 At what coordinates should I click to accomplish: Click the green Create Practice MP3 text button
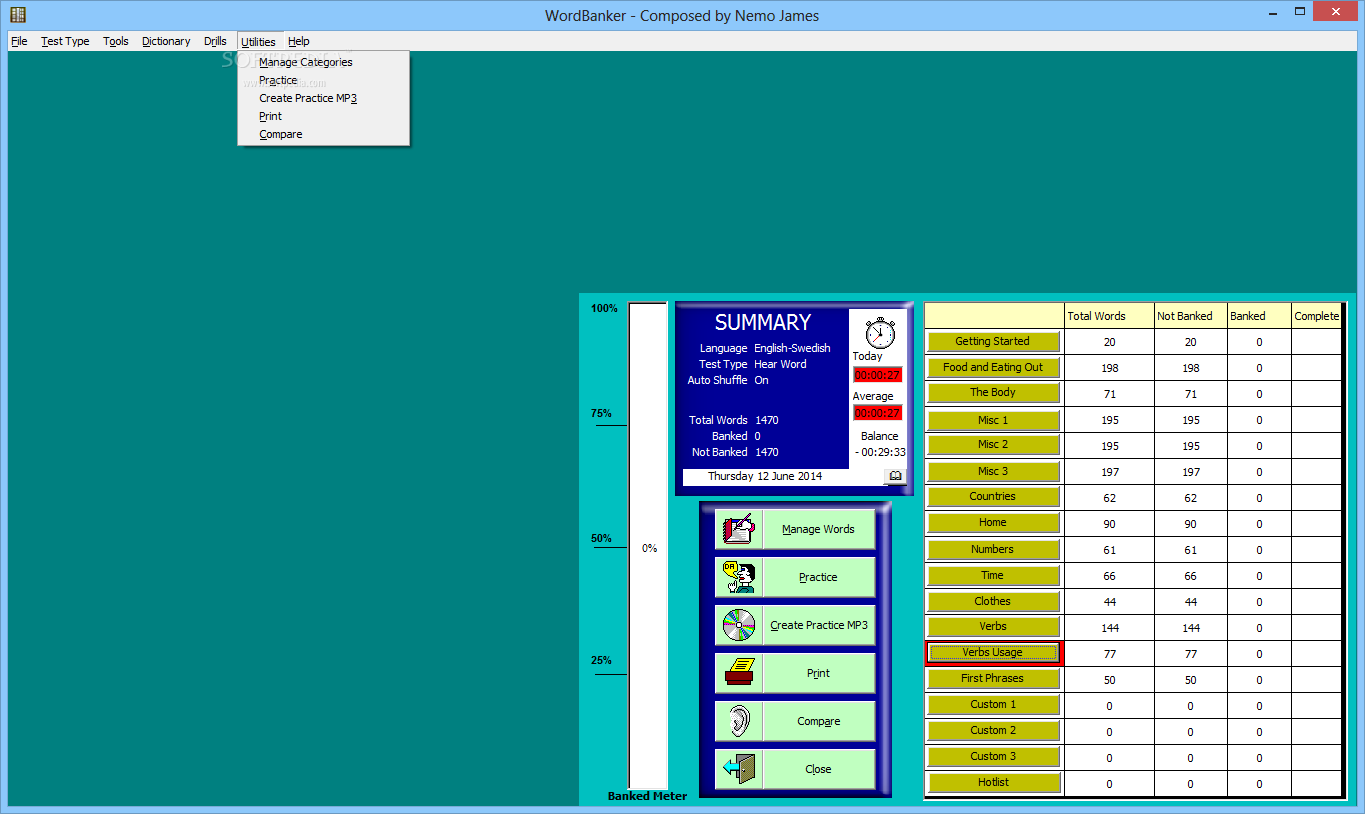point(818,625)
